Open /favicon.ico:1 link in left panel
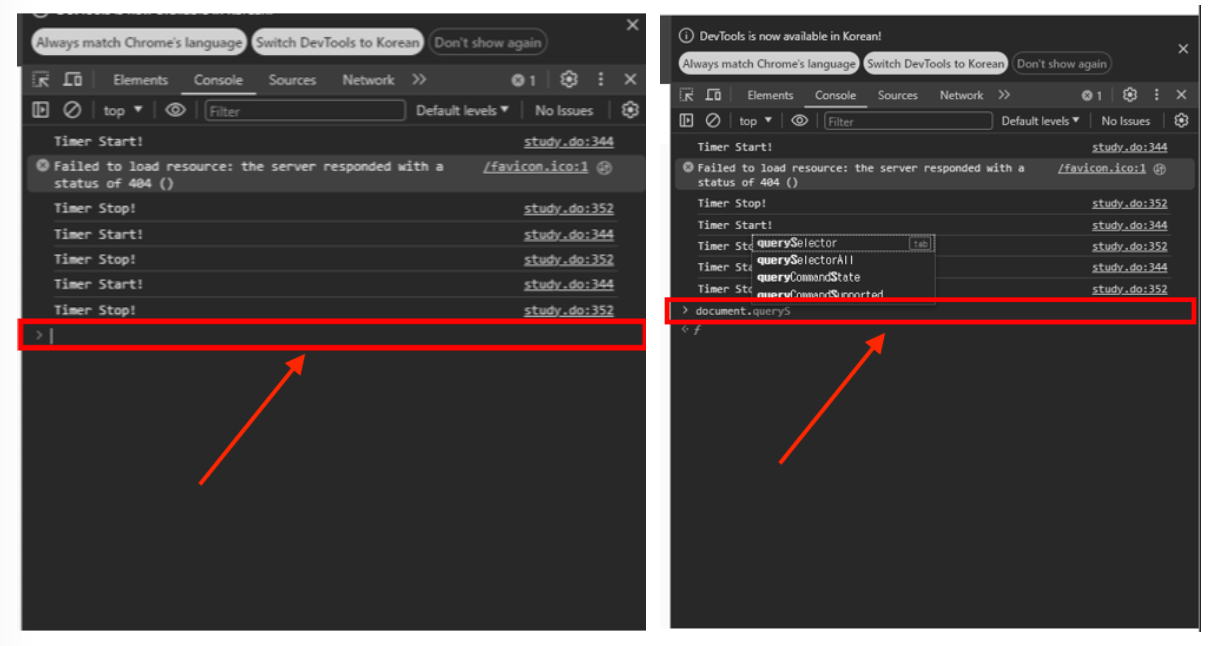1216x646 pixels. point(535,167)
